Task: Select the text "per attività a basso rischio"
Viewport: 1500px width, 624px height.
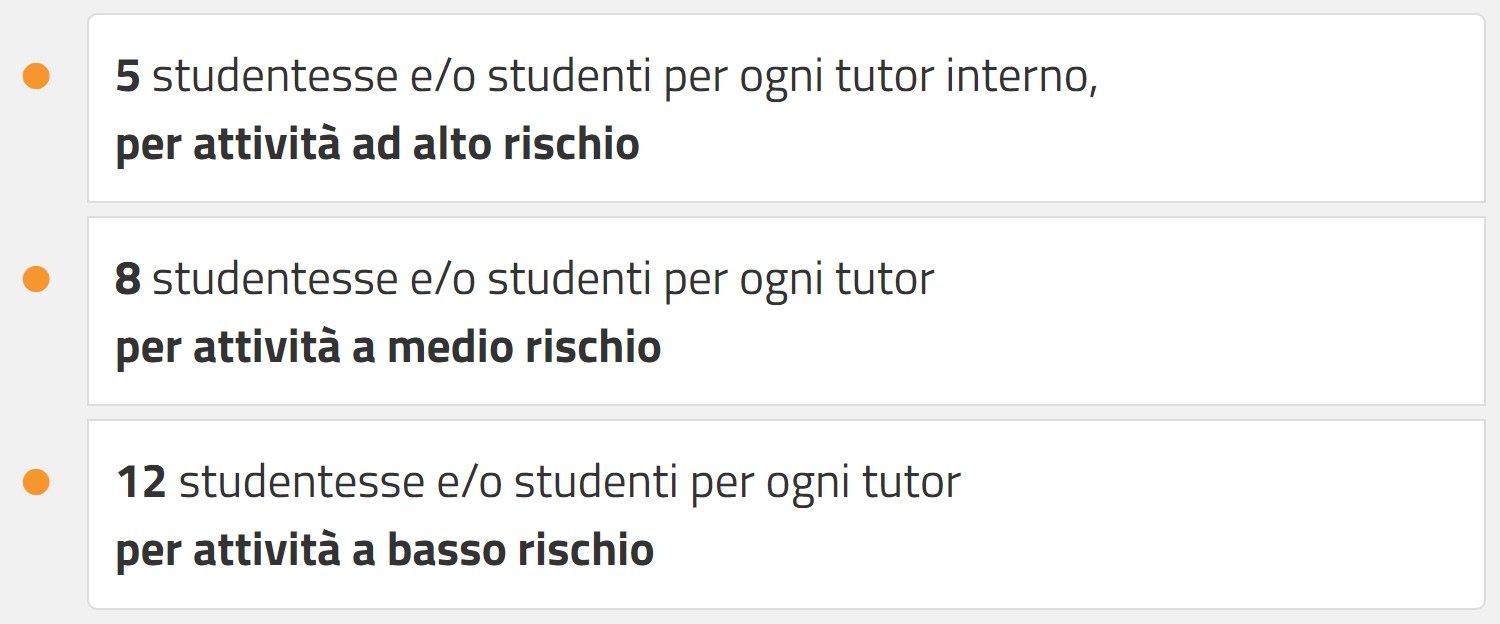Action: 384,551
